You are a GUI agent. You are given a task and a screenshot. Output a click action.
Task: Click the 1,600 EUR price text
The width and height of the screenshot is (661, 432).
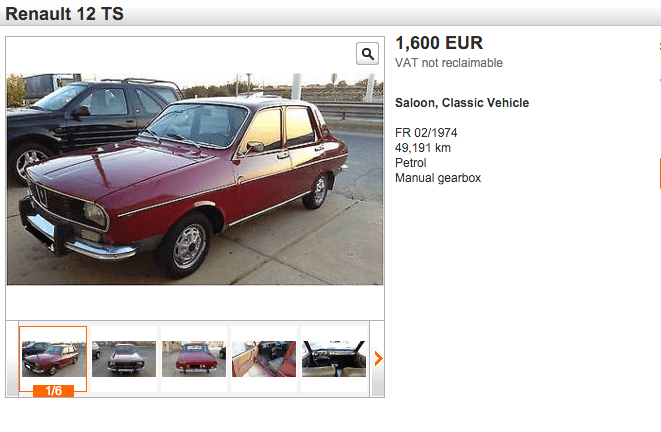click(x=439, y=43)
